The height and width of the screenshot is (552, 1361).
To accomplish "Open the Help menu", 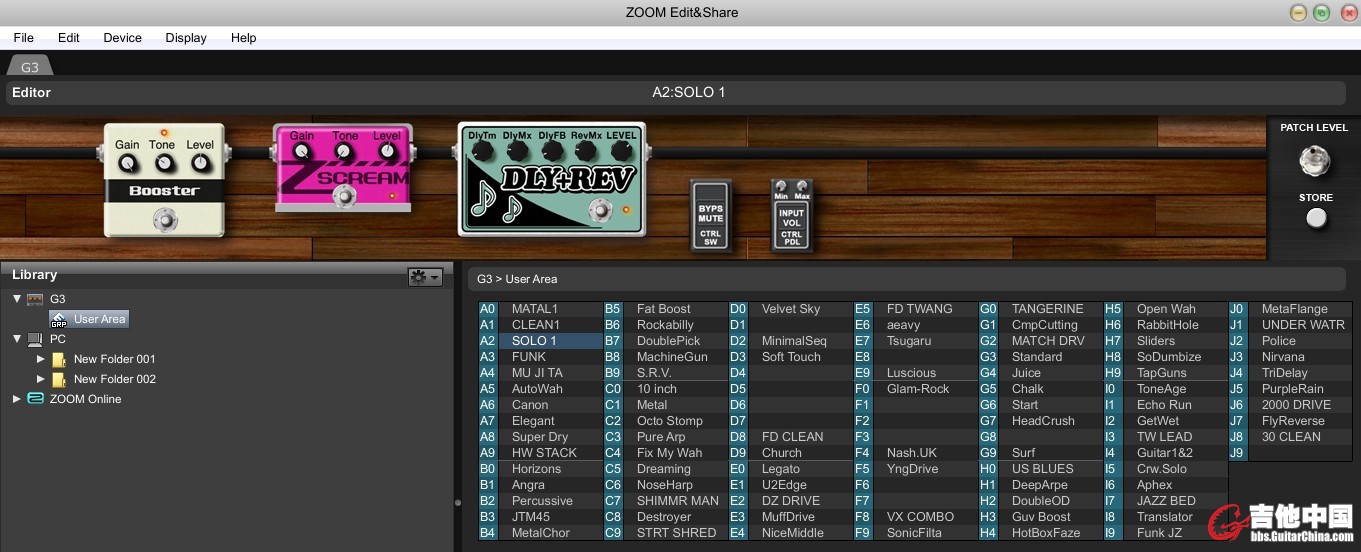I will [243, 37].
